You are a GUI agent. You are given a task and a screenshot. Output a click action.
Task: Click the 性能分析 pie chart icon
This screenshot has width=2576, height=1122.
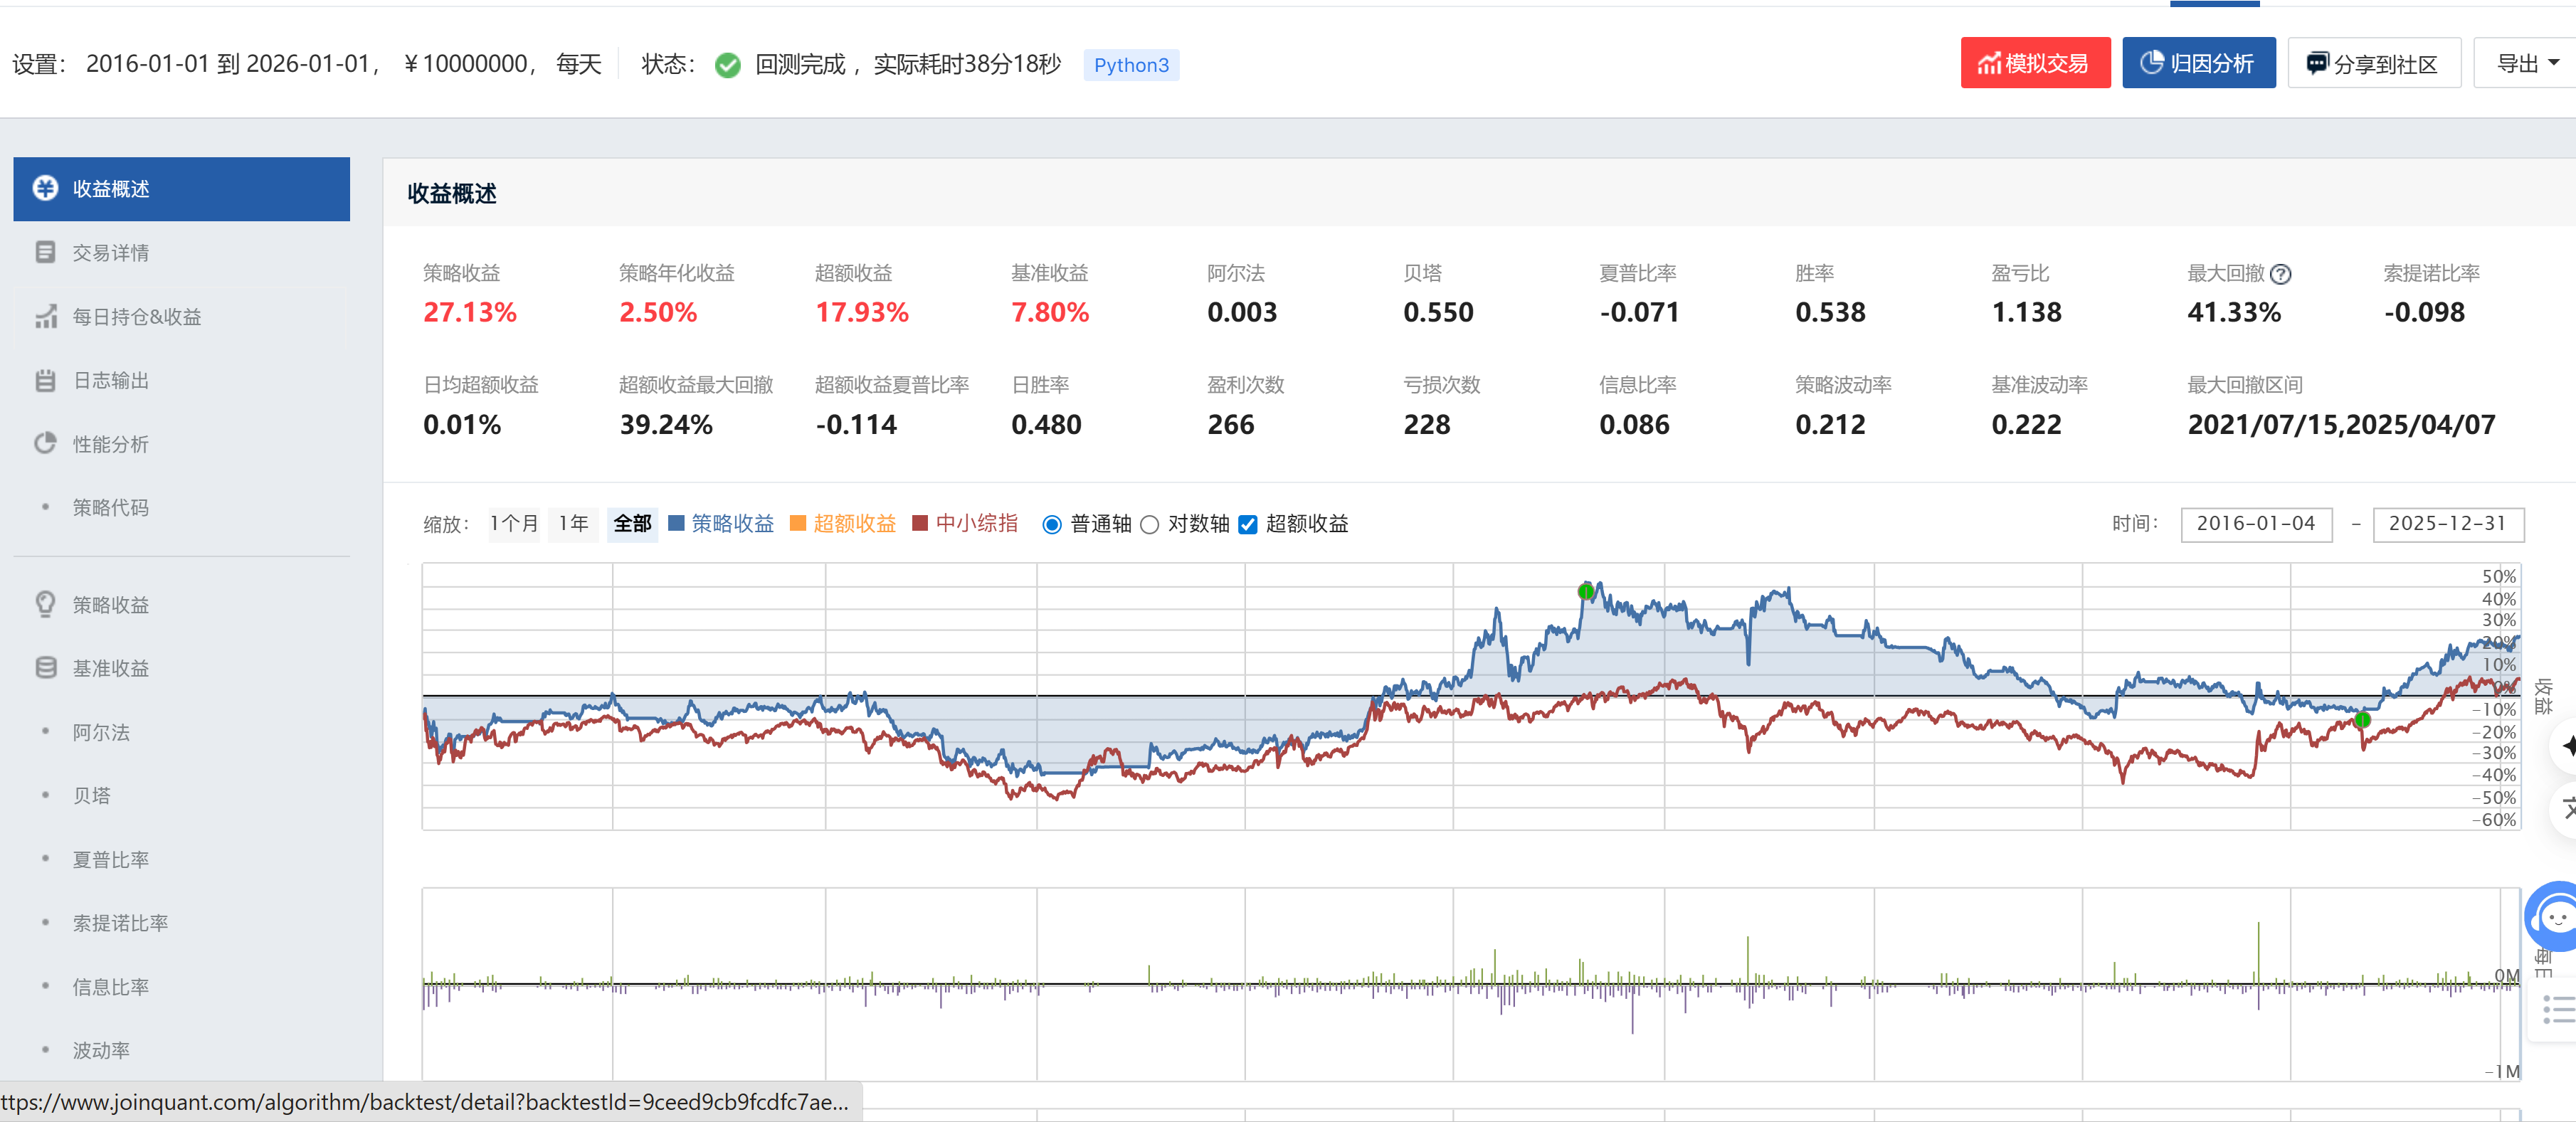pyautogui.click(x=46, y=443)
